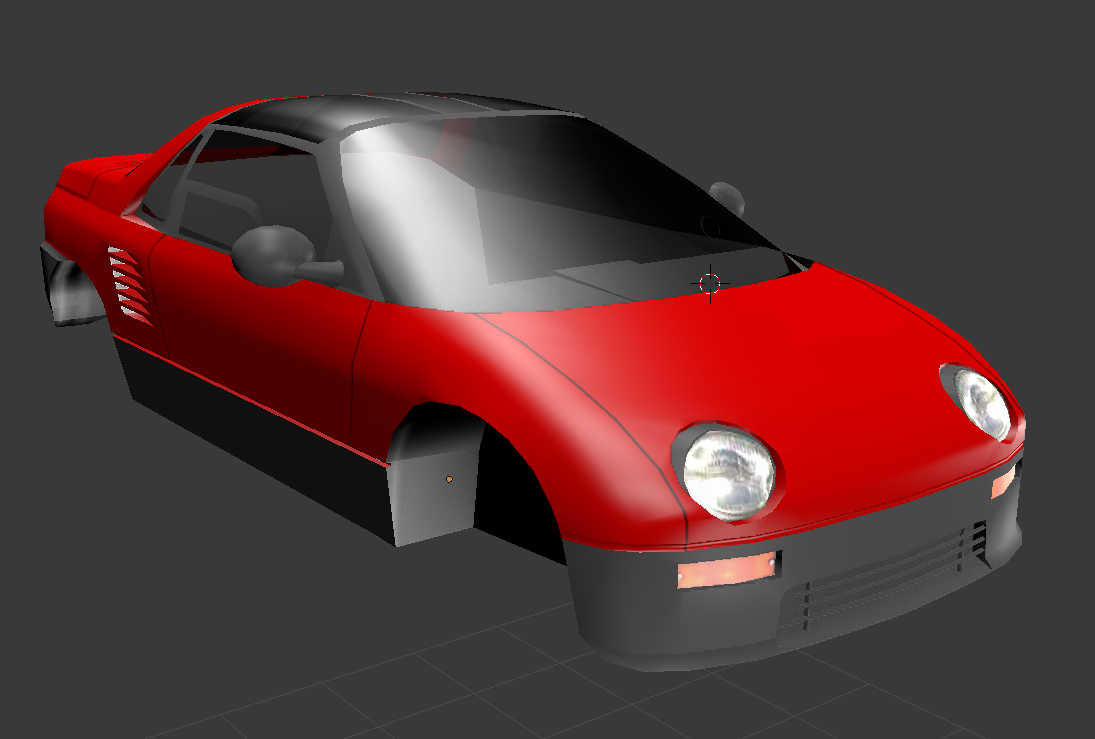Click the orange turn signal below the large headlight
Screen dimensions: 1095x739
click(727, 570)
